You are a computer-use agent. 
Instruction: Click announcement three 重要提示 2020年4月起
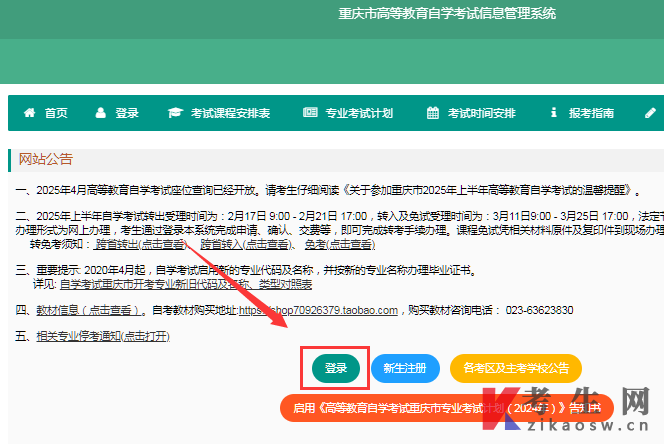[x=246, y=270]
